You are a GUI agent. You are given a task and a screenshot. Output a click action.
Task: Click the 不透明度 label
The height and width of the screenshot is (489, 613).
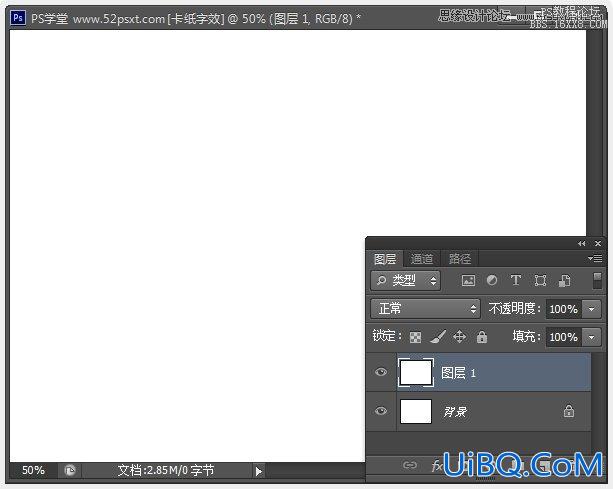[514, 308]
